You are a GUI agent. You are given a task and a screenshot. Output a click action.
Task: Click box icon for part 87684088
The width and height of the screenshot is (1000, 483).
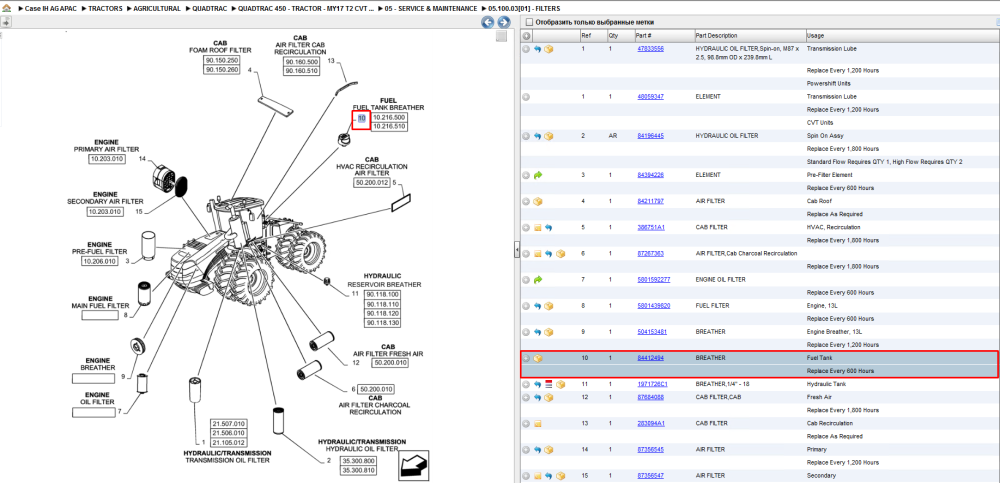click(x=548, y=397)
